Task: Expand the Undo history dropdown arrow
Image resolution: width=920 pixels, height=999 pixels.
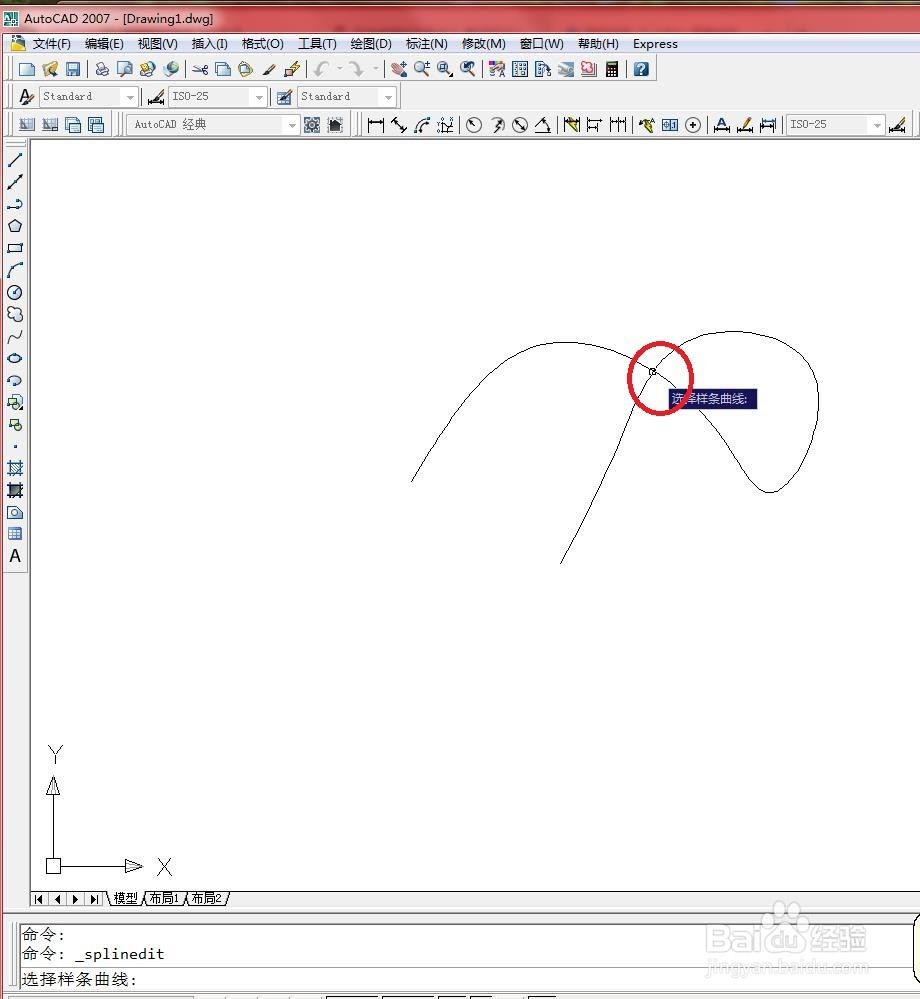Action: tap(340, 69)
